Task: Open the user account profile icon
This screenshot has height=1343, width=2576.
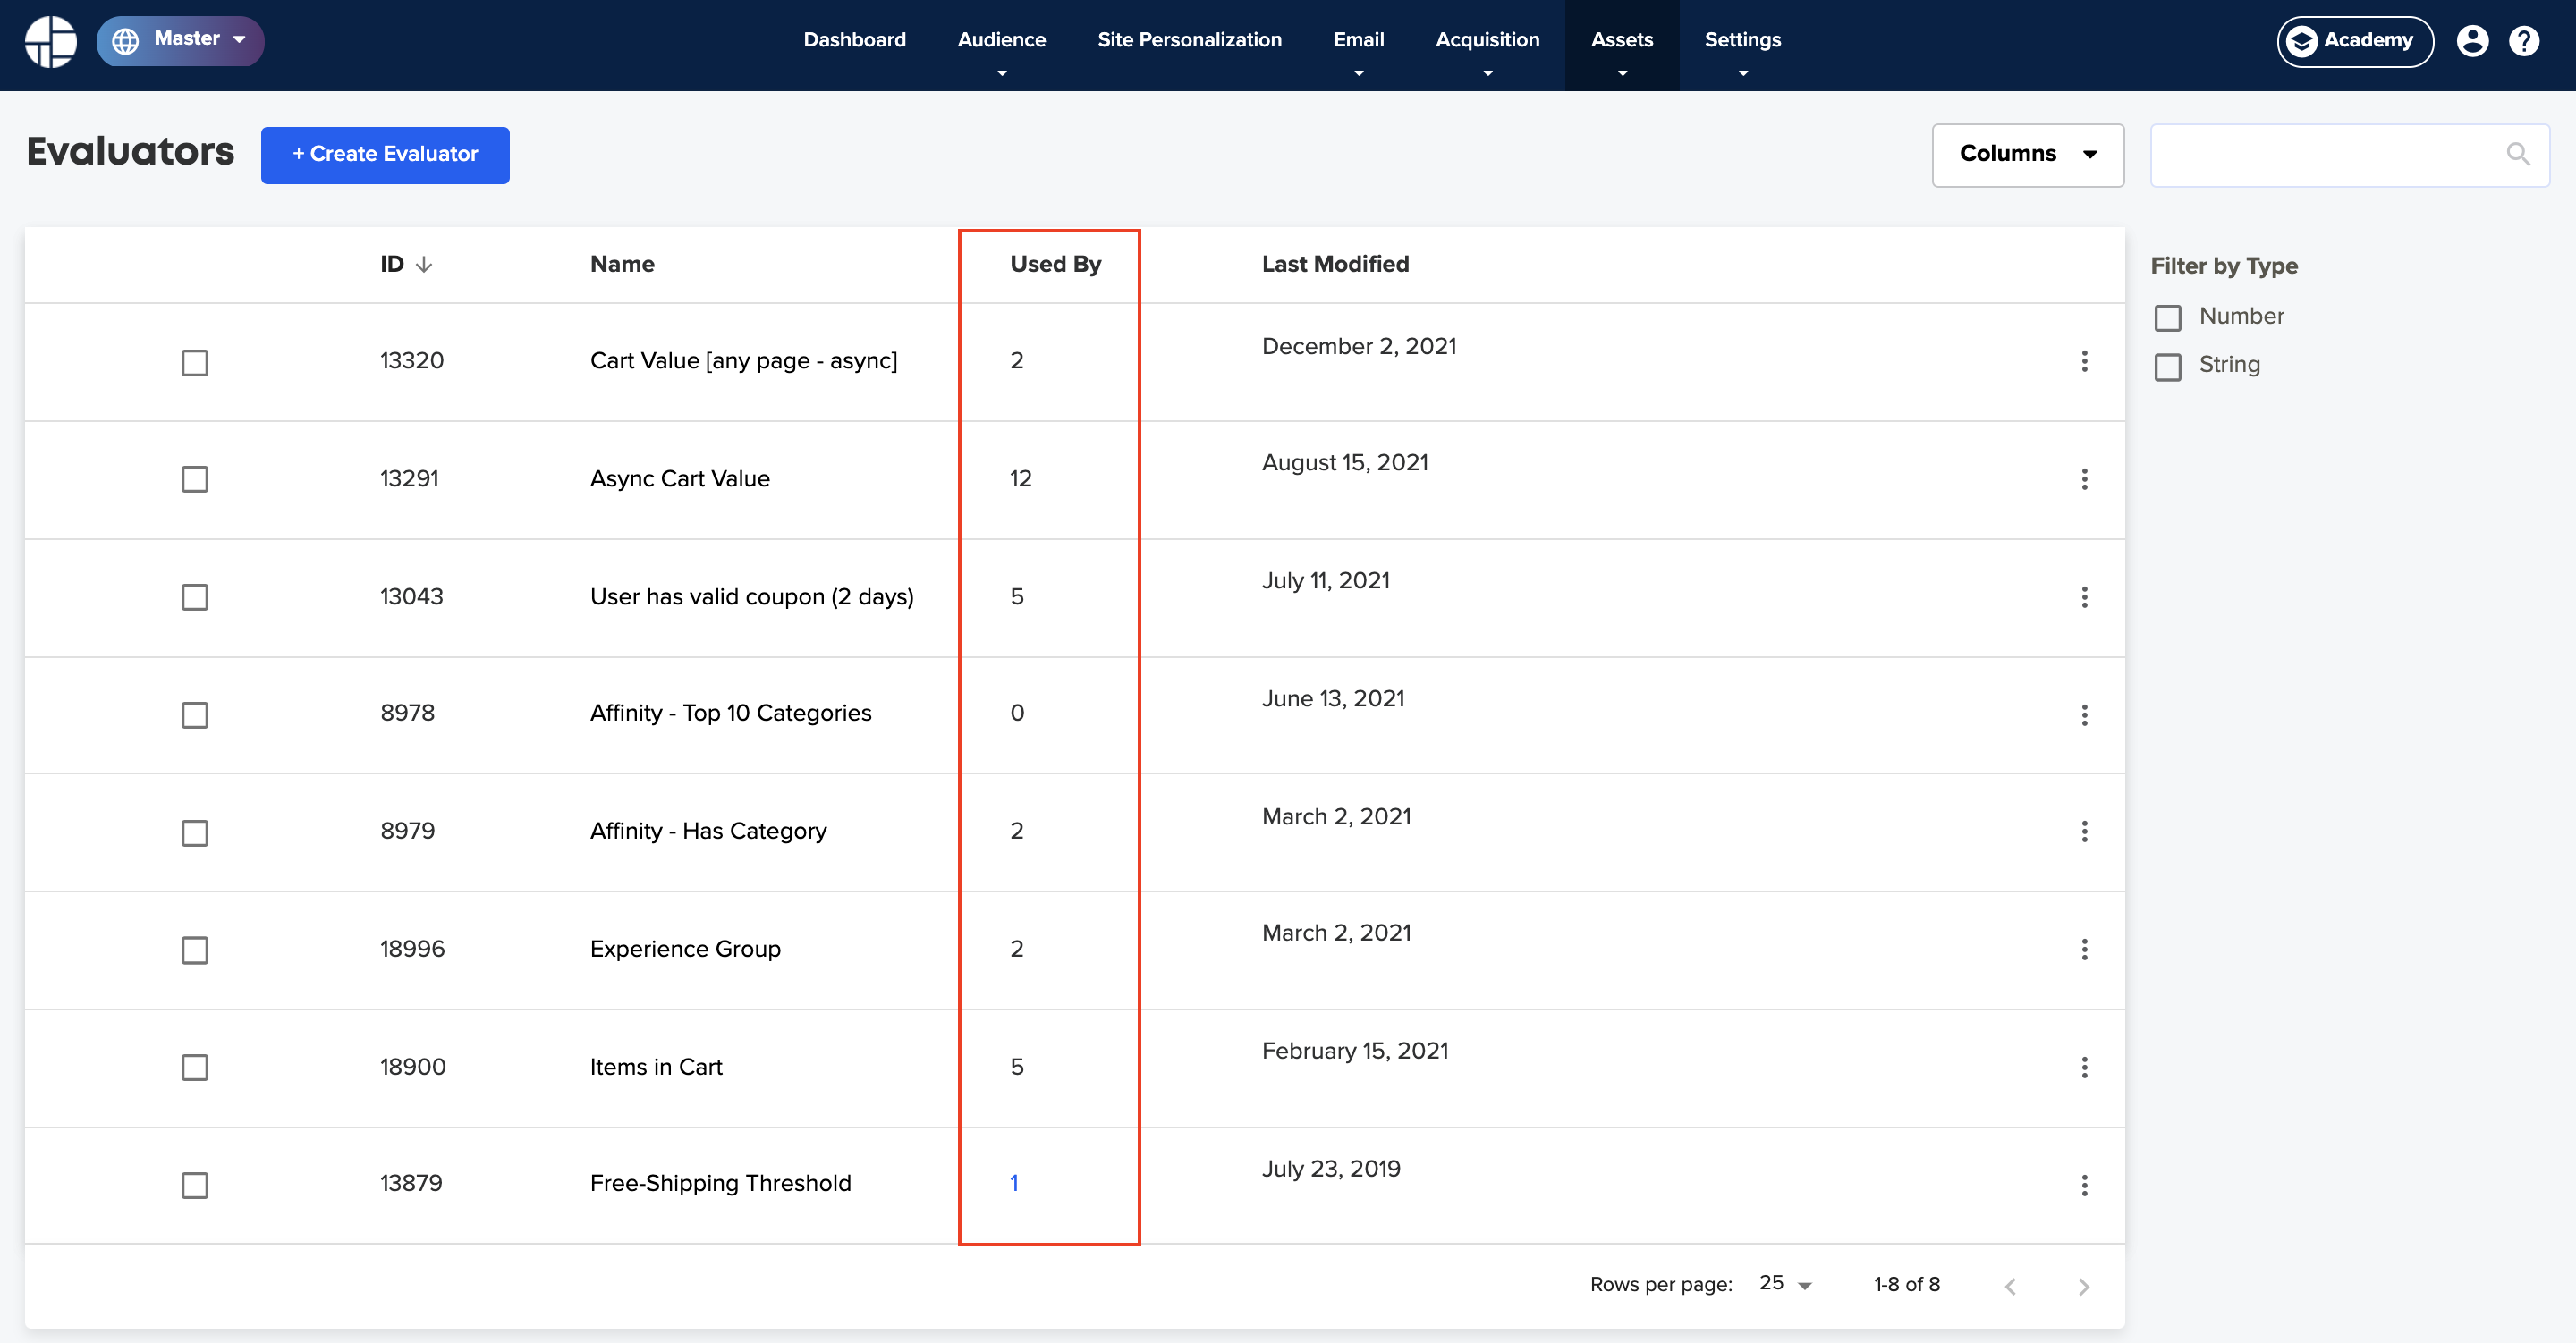Action: [x=2472, y=41]
